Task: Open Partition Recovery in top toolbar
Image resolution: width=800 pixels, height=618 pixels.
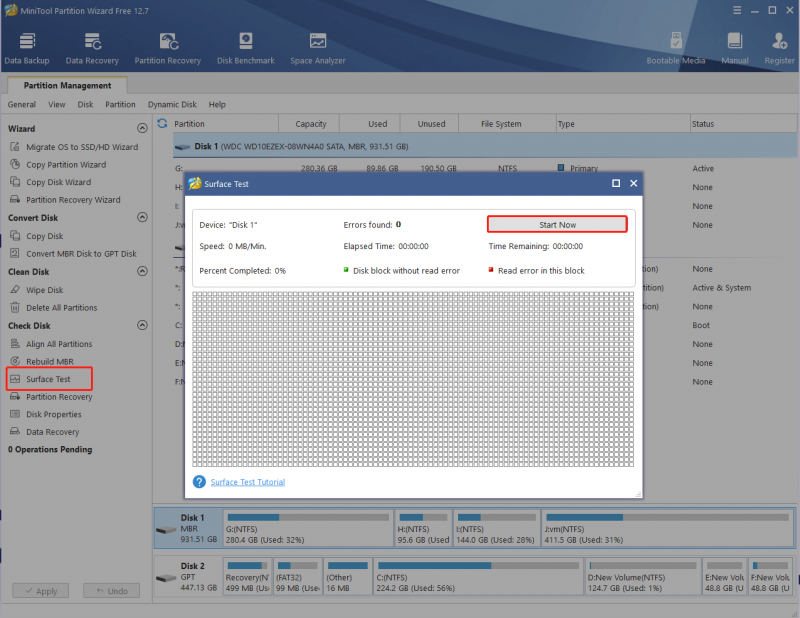Action: tap(168, 48)
